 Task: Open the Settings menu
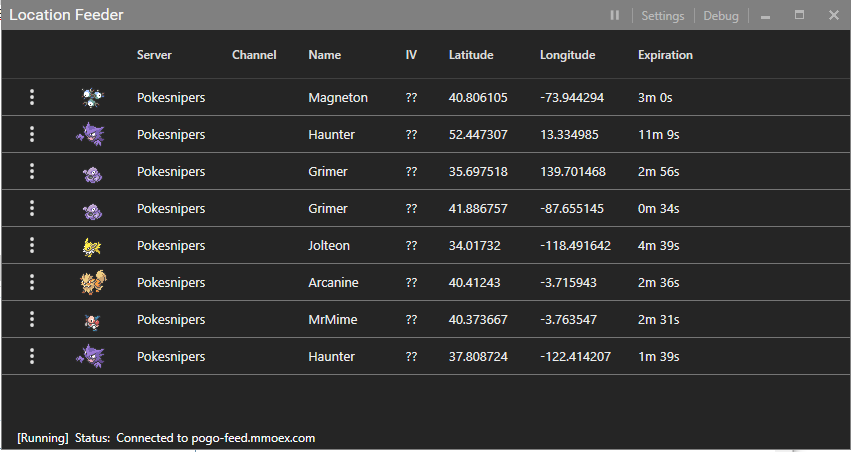pyautogui.click(x=663, y=16)
